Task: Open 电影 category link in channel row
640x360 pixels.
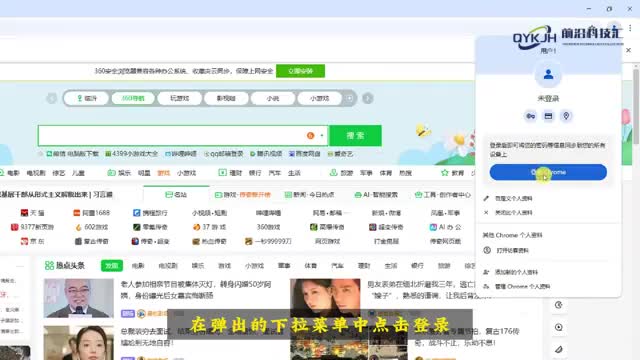Action: pyautogui.click(x=13, y=173)
